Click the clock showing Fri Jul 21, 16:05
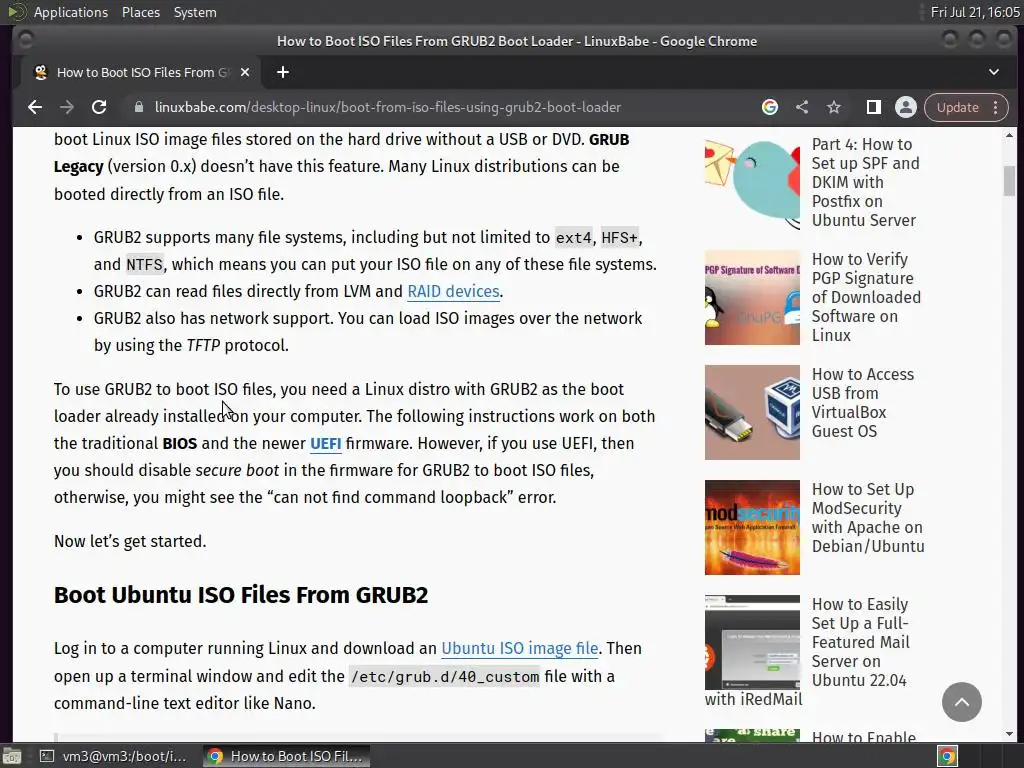This screenshot has width=1024, height=768. coord(975,12)
